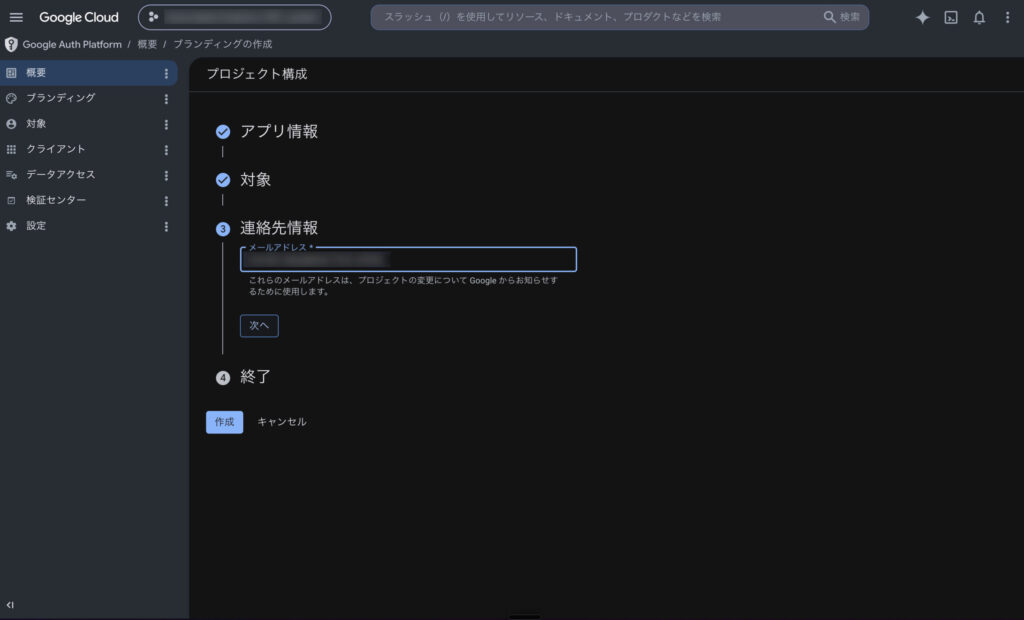
Task: Click the キャンセル button
Action: 281,422
